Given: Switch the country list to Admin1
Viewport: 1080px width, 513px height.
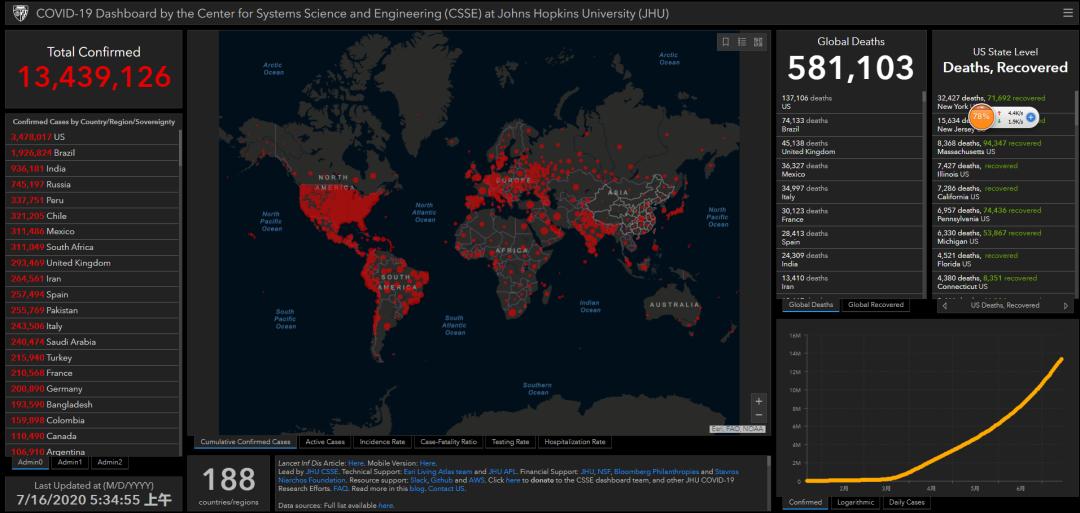Looking at the screenshot, I should point(70,462).
